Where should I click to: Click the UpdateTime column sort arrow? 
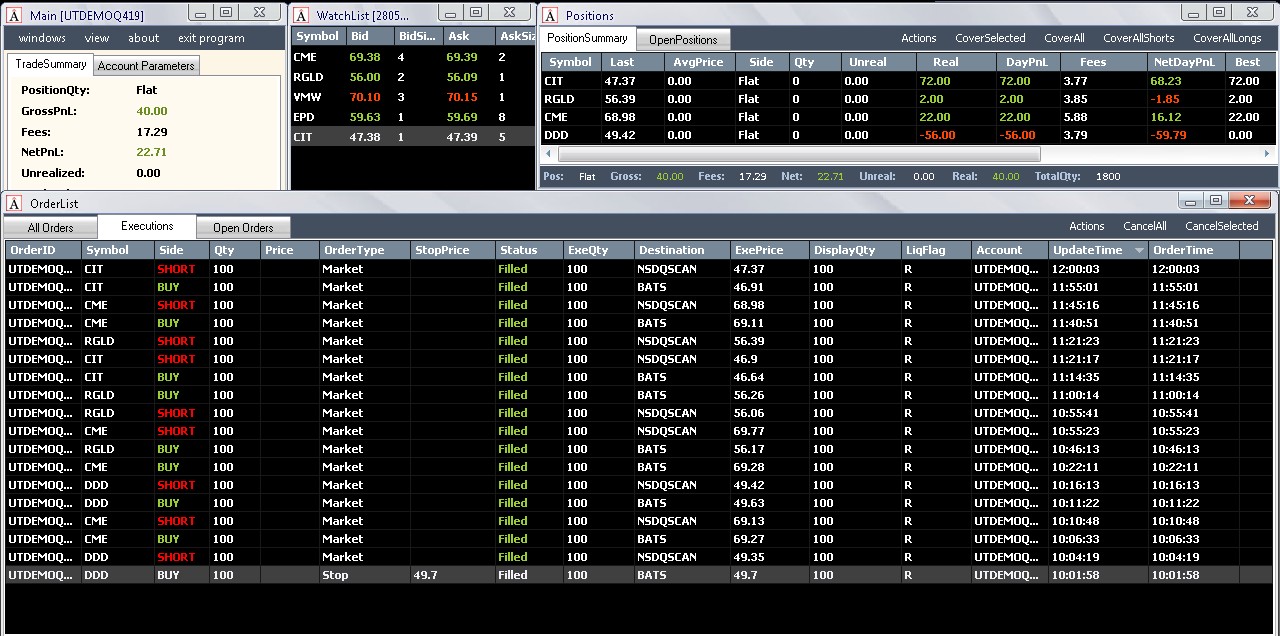click(1139, 251)
